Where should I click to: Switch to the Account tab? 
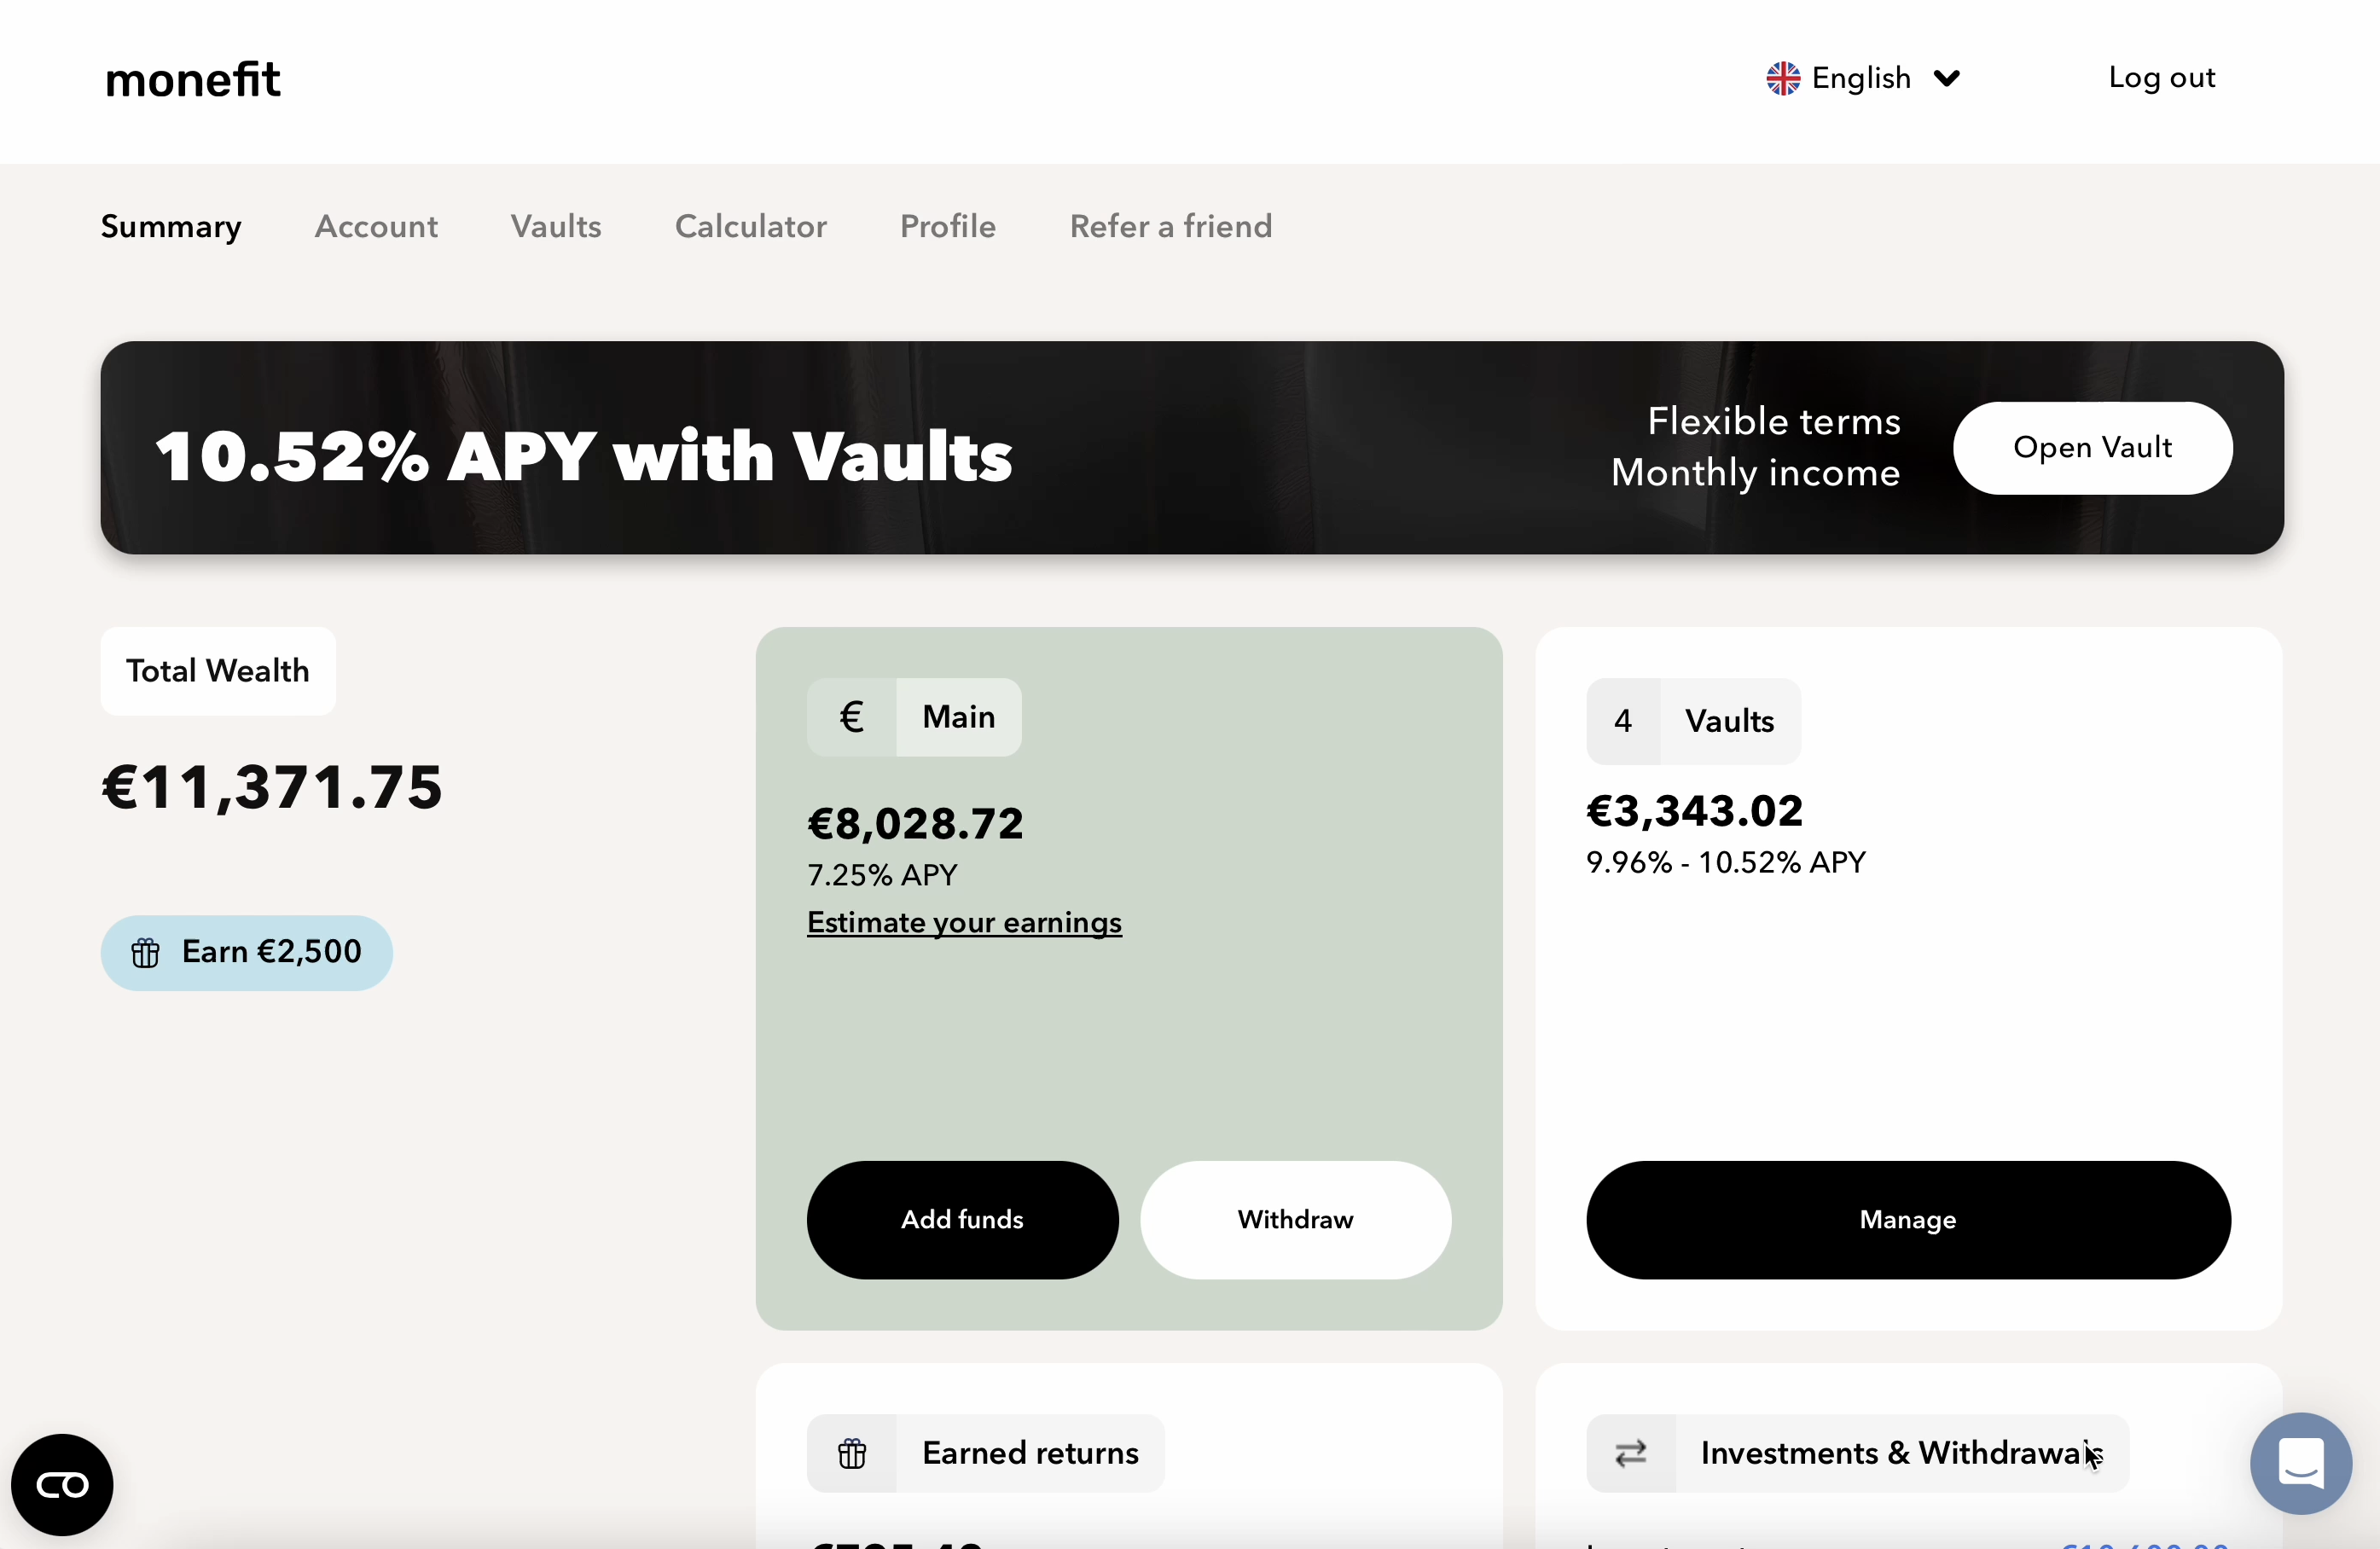pyautogui.click(x=376, y=227)
